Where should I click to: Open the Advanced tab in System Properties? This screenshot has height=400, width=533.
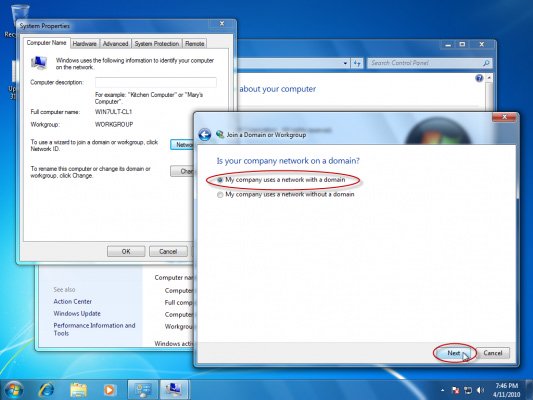coord(116,44)
